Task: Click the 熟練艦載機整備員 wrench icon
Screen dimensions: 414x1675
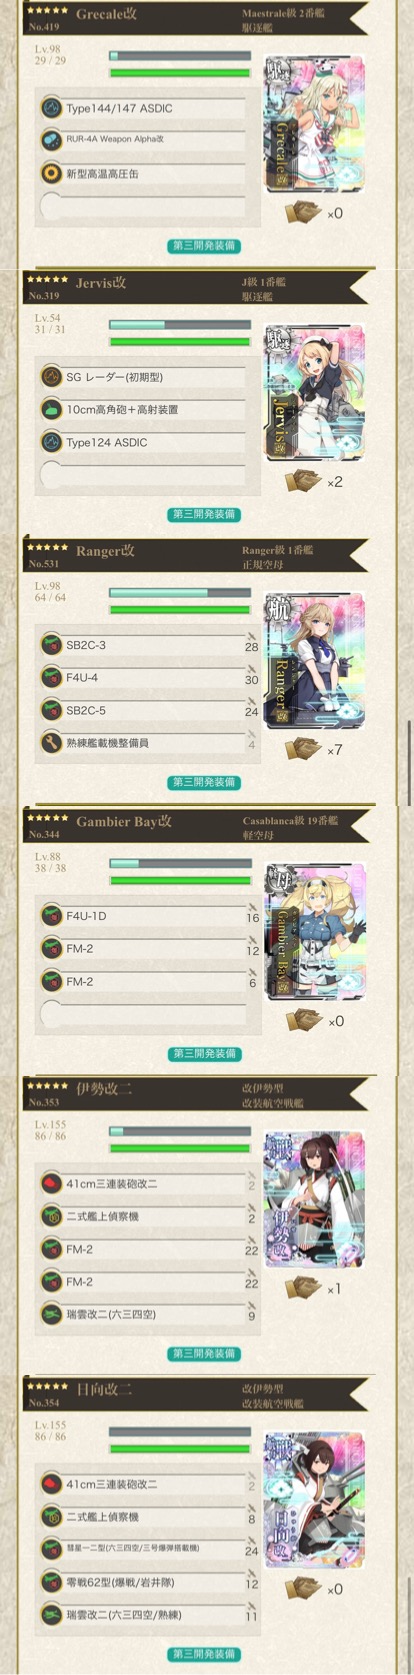Action: click(52, 743)
